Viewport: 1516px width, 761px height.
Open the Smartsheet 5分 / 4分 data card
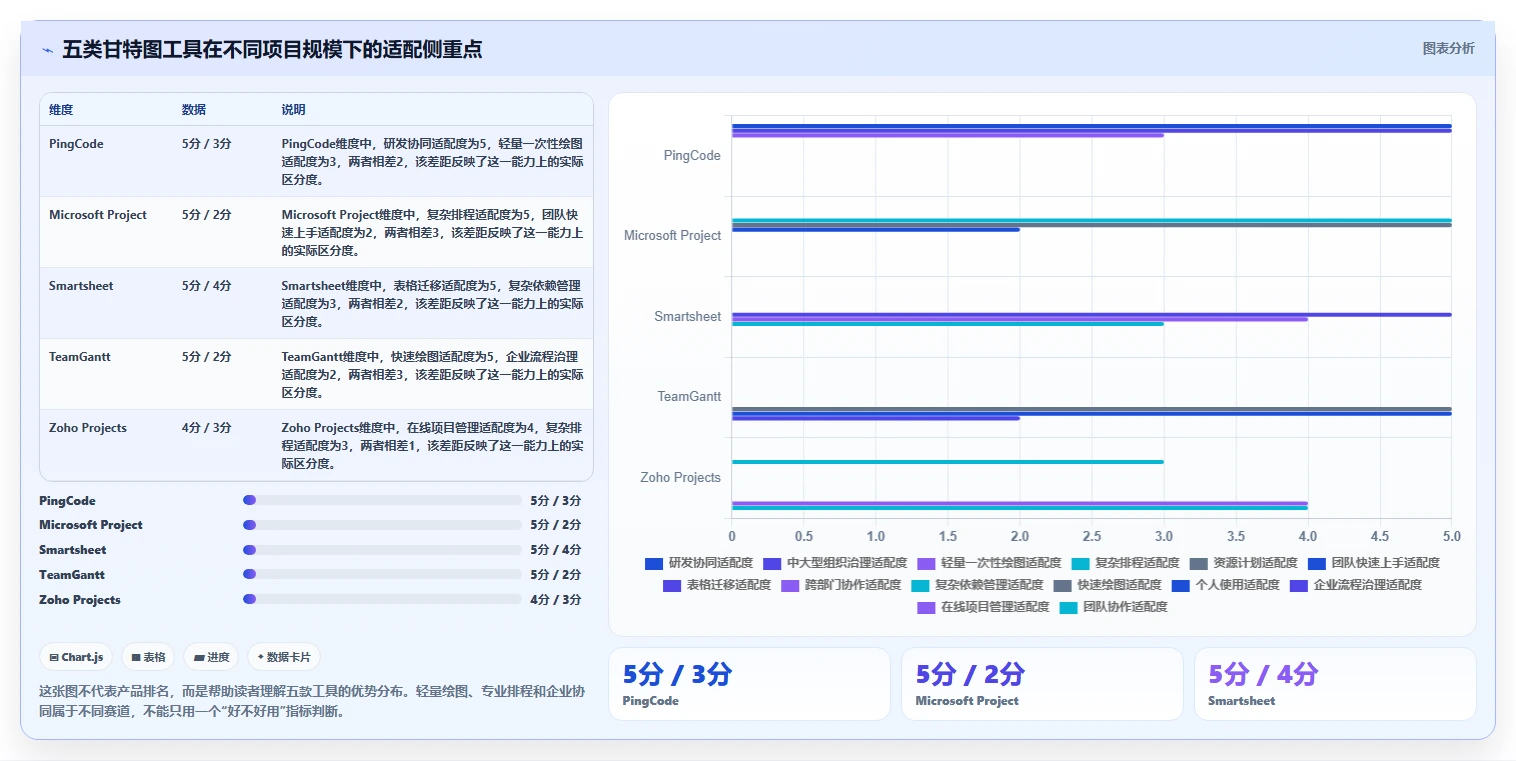(1335, 684)
